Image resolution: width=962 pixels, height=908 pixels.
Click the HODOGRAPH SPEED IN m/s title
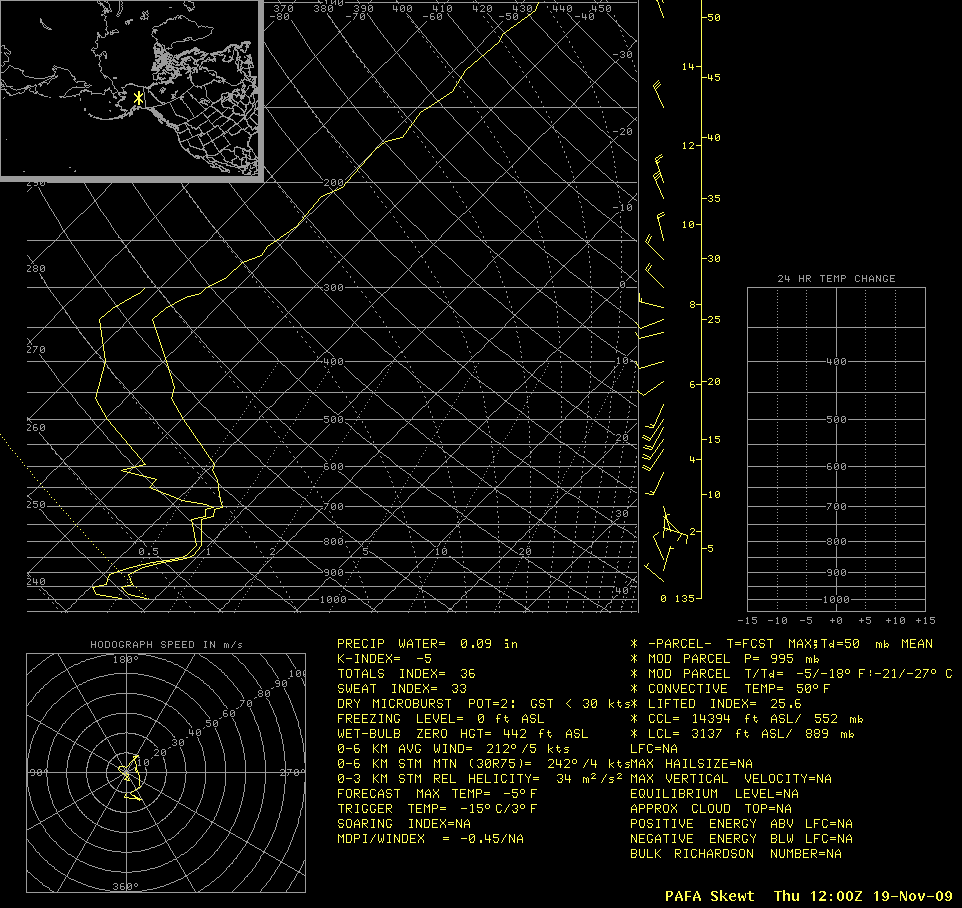(166, 644)
